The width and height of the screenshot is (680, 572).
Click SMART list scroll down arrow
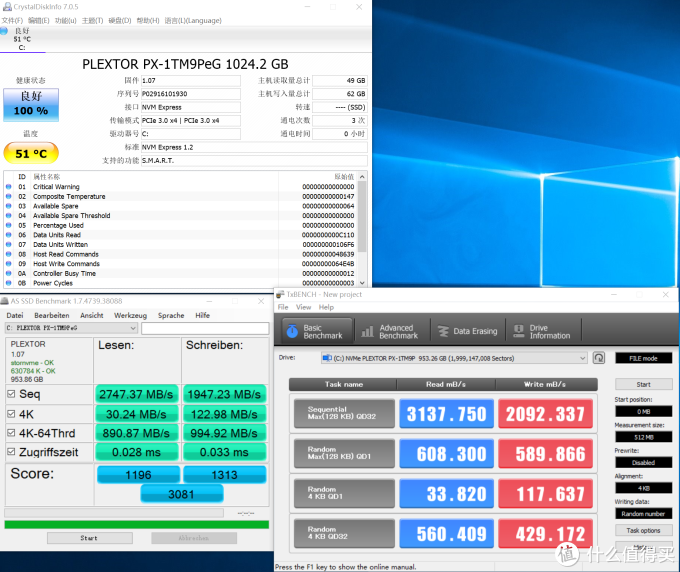click(362, 283)
